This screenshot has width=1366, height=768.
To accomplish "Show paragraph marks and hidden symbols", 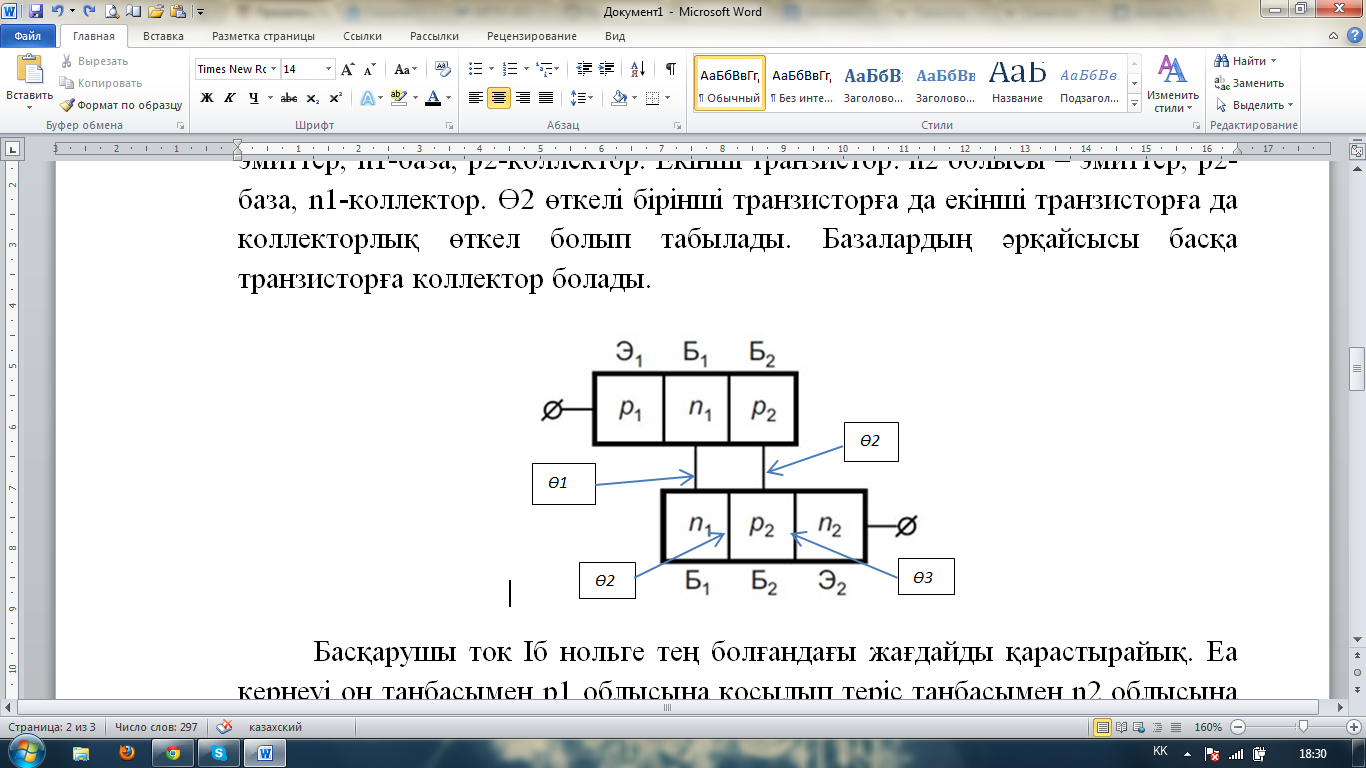I will pos(670,69).
